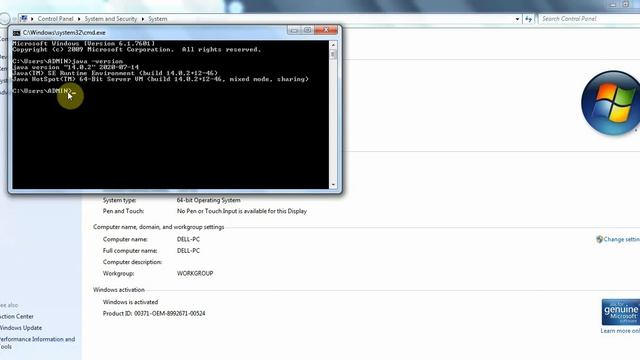Click the Computer name value DELL-PC
The height and width of the screenshot is (360, 640).
(x=188, y=239)
